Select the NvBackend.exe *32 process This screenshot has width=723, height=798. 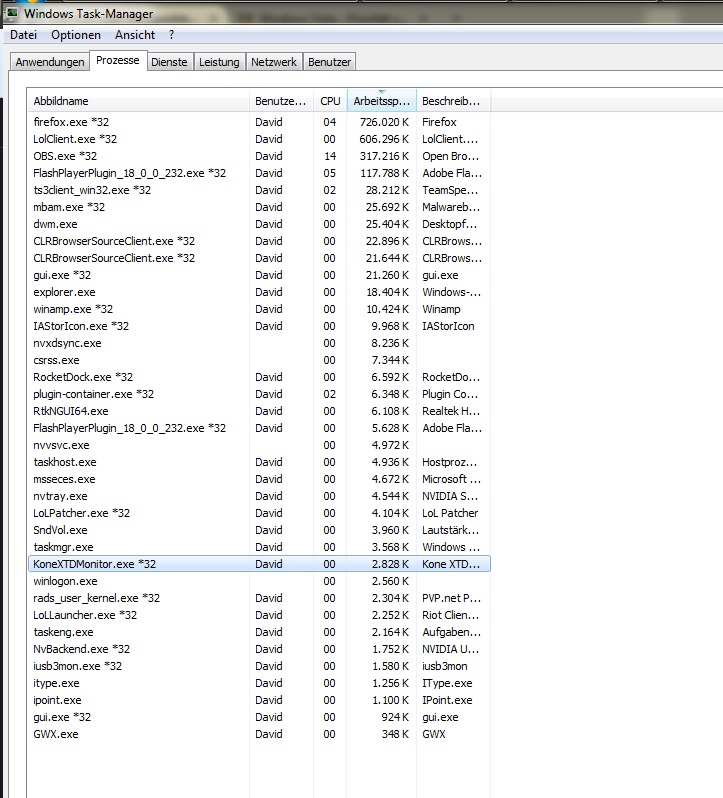point(259,649)
